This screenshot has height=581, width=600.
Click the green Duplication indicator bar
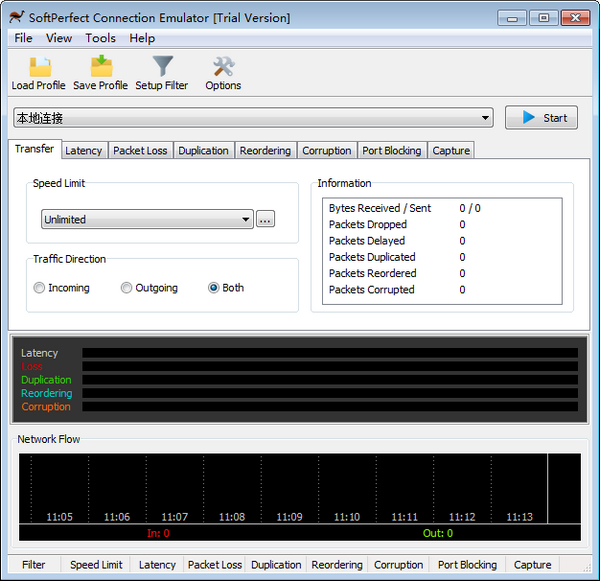330,380
